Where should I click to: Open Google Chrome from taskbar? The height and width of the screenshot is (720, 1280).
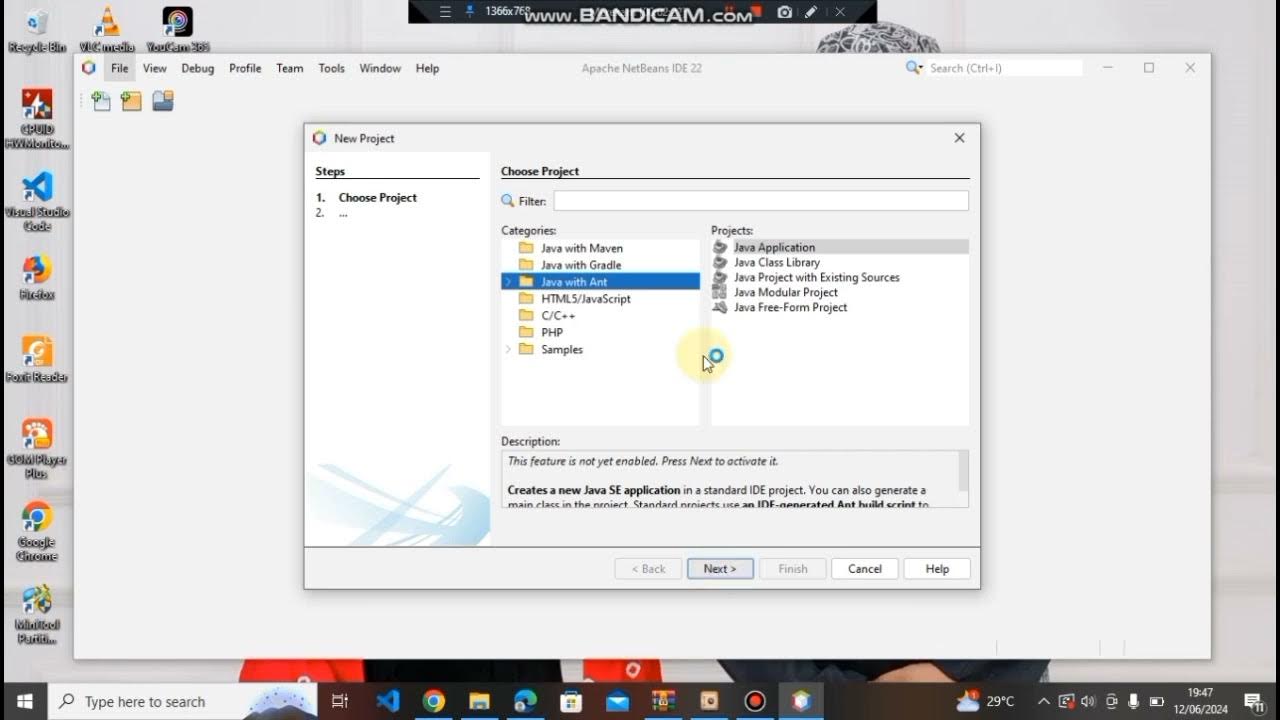point(434,701)
